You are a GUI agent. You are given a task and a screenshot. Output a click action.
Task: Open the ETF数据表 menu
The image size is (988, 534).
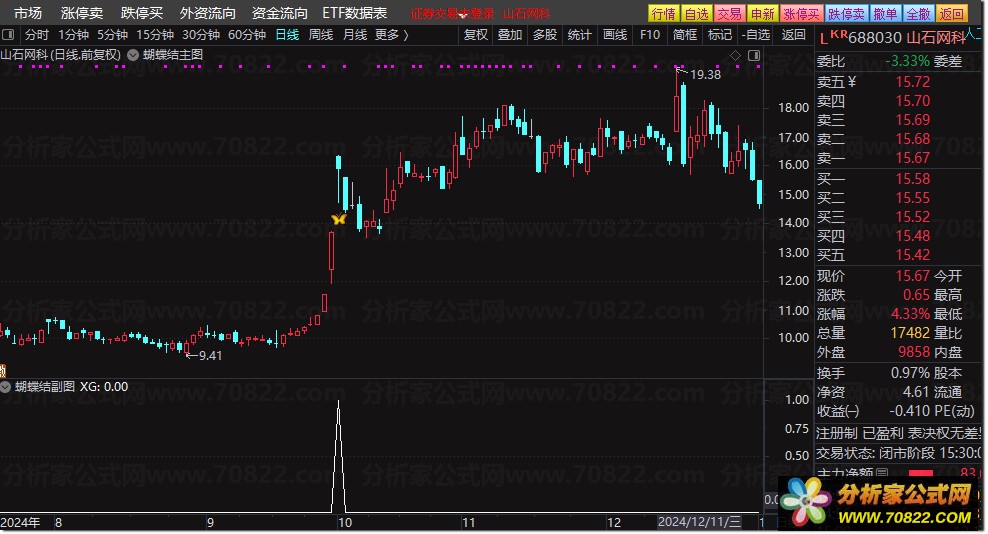coord(355,13)
